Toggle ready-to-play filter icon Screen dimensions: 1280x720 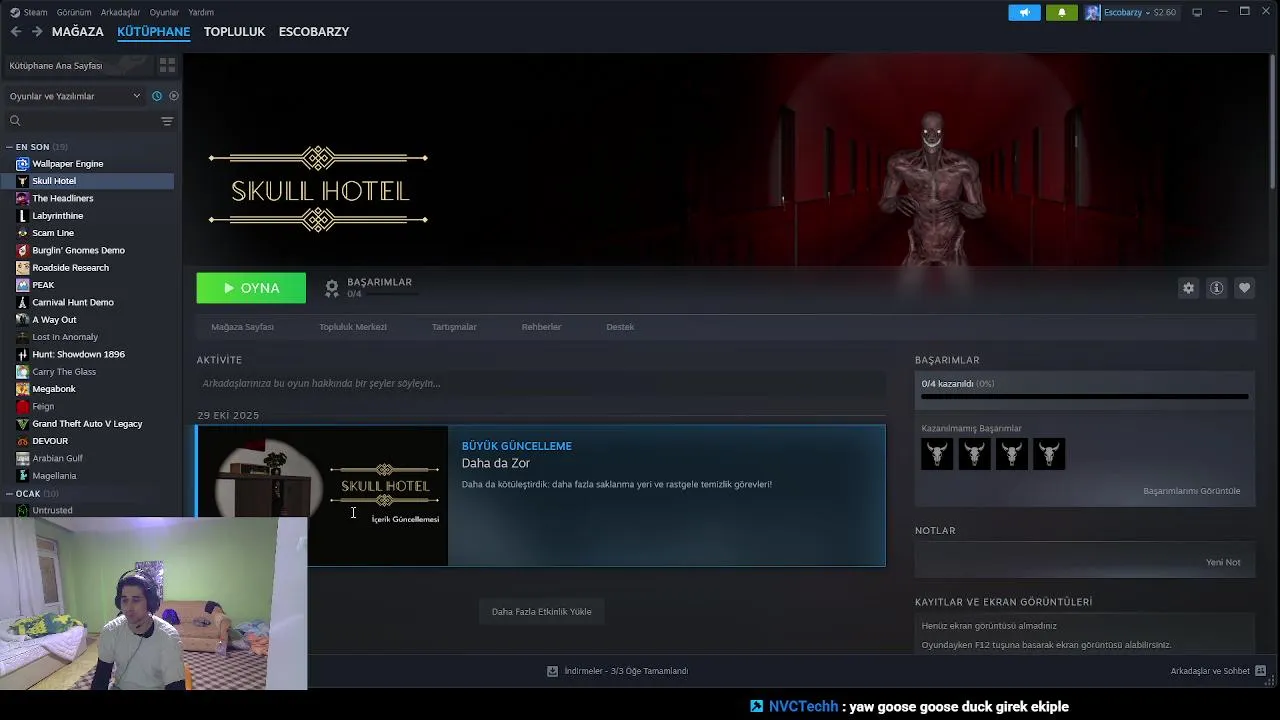(x=174, y=96)
